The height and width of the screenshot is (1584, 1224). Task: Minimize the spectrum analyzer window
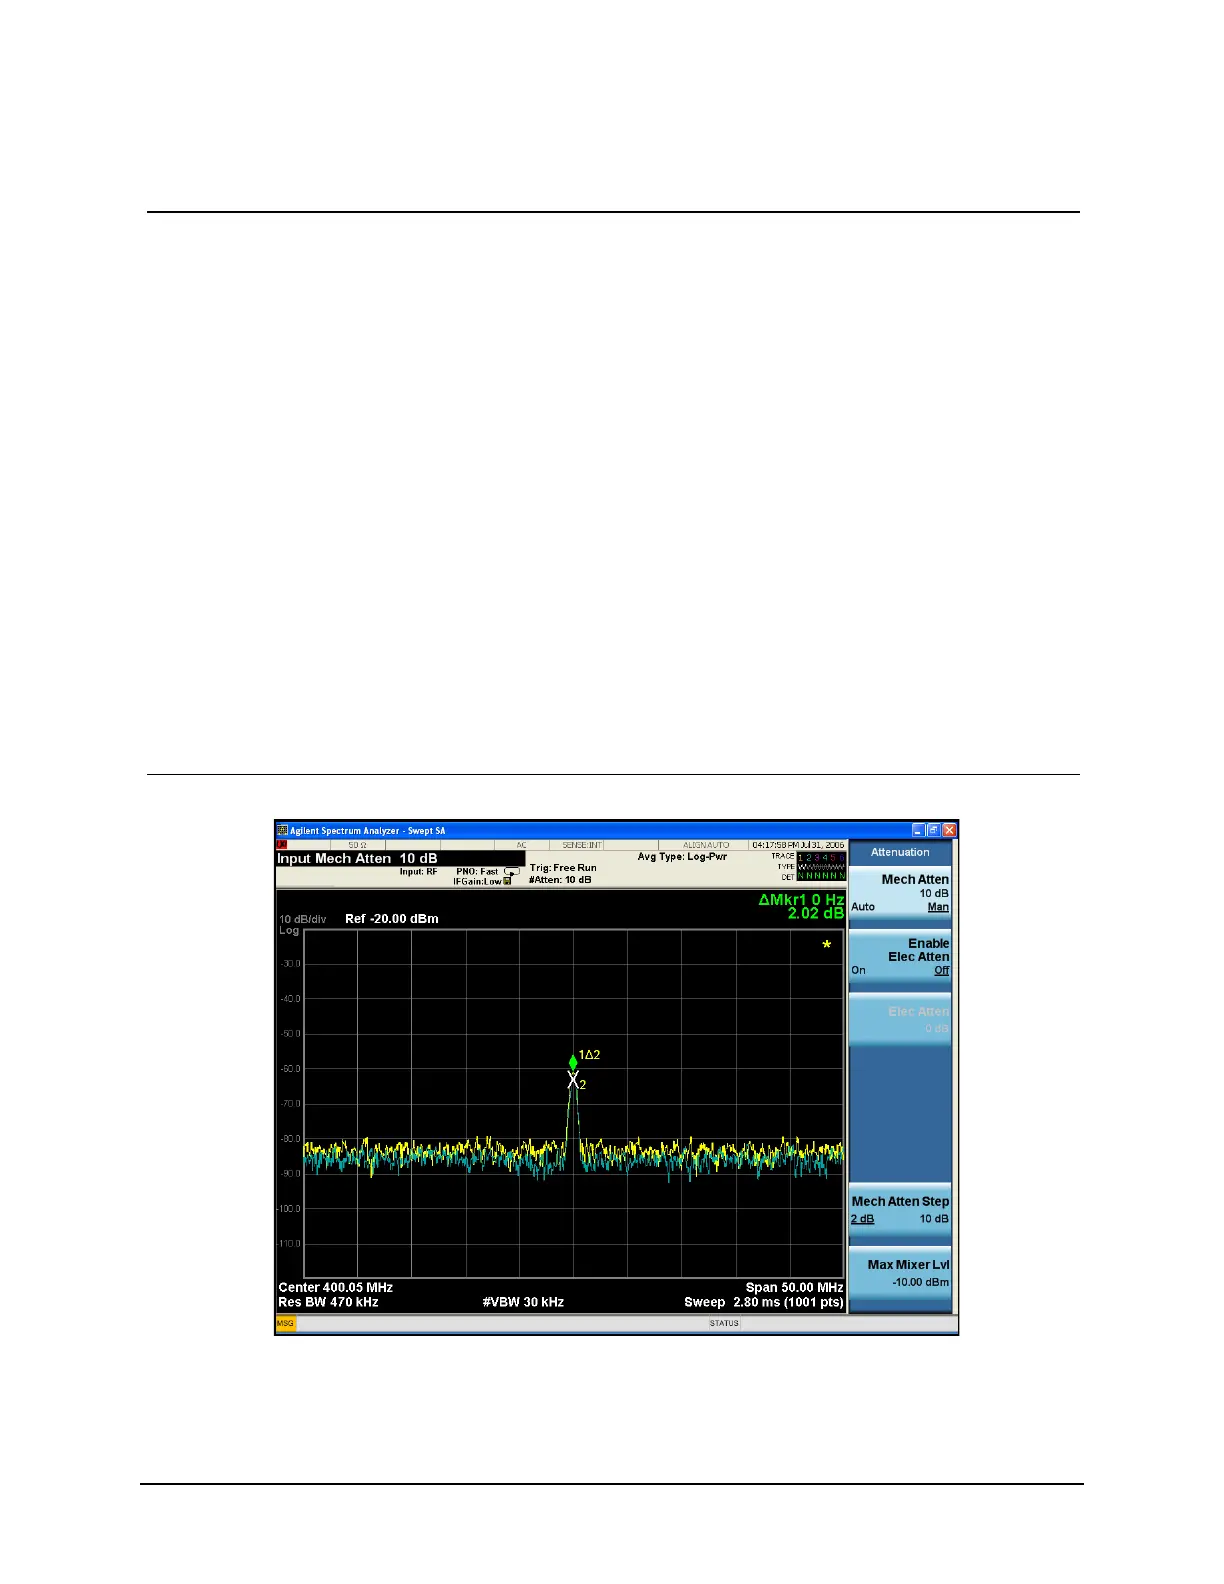pyautogui.click(x=918, y=830)
